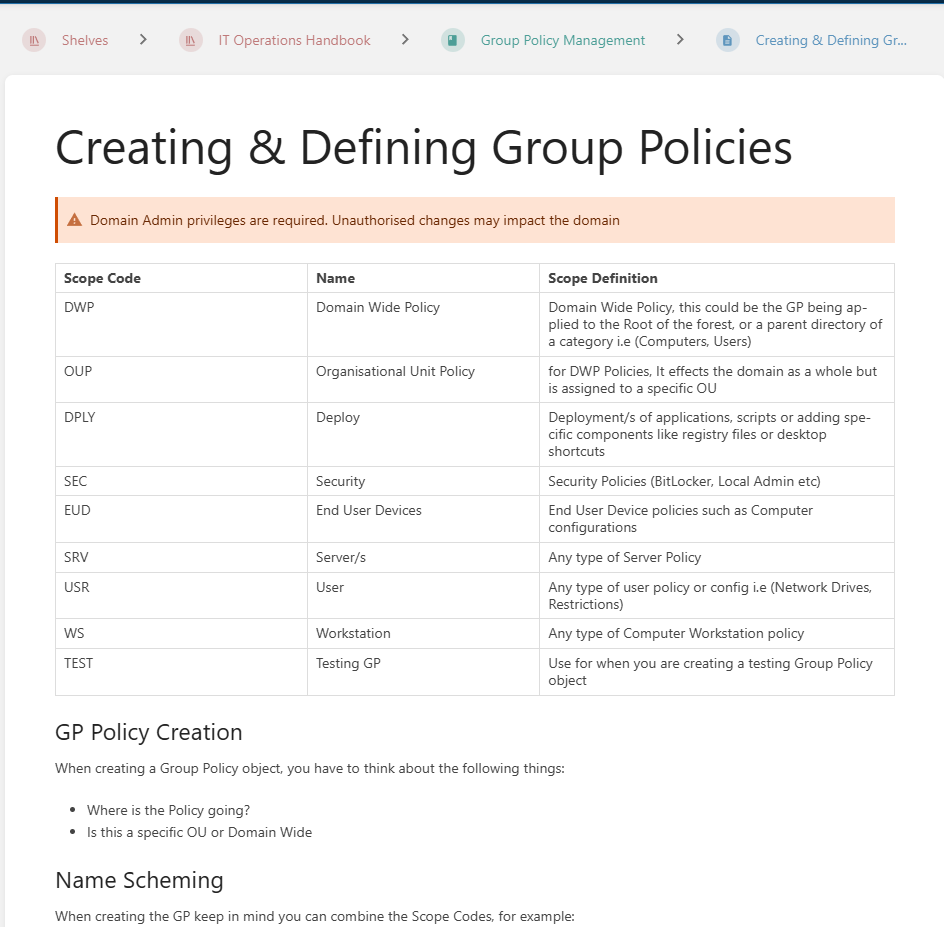Screen dimensions: 944x927
Task: Select the Creating & Defining Gr... breadcrumb link
Action: pos(831,40)
